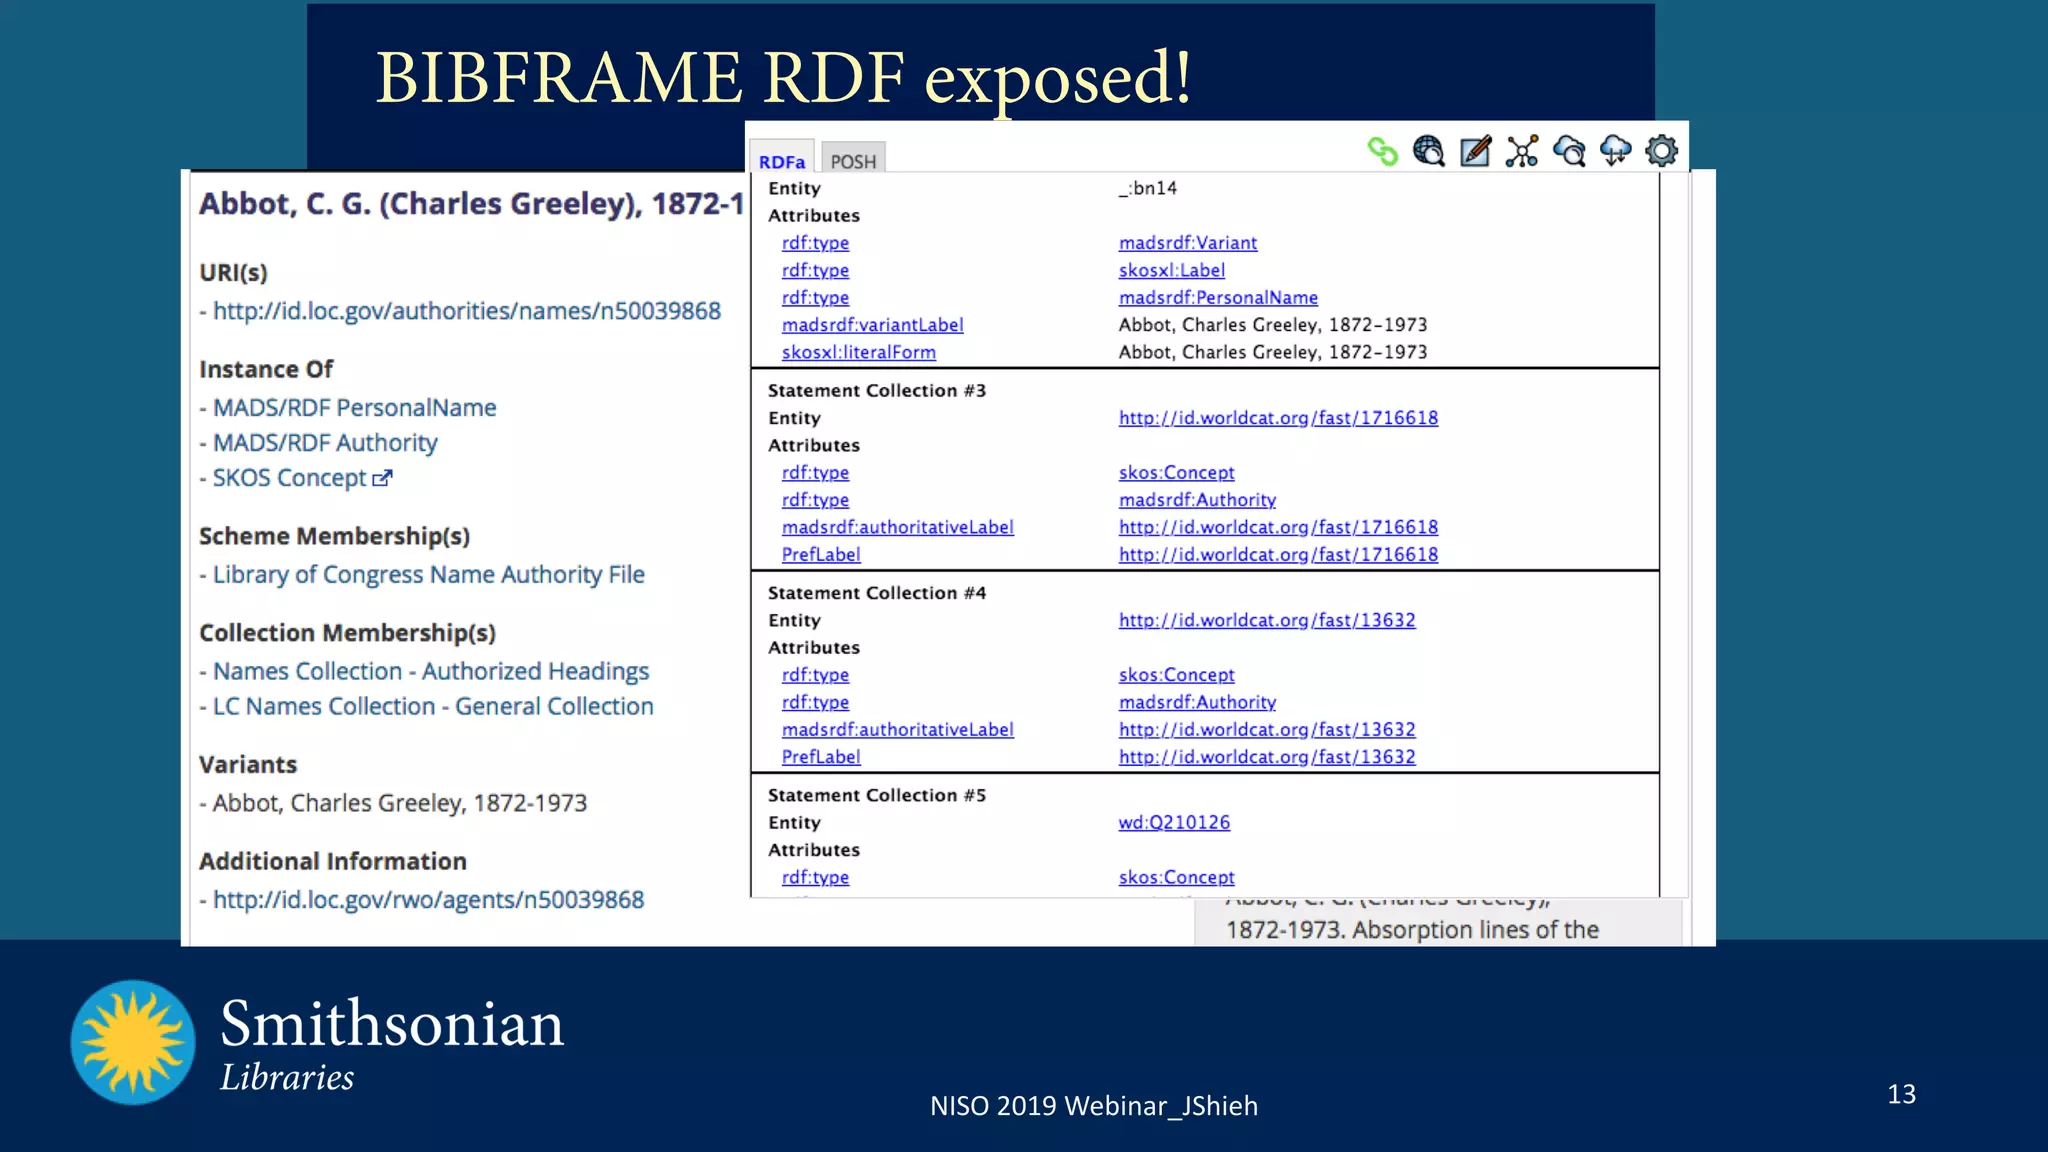Click skos:Concept in Statement Collection #5

click(x=1176, y=877)
